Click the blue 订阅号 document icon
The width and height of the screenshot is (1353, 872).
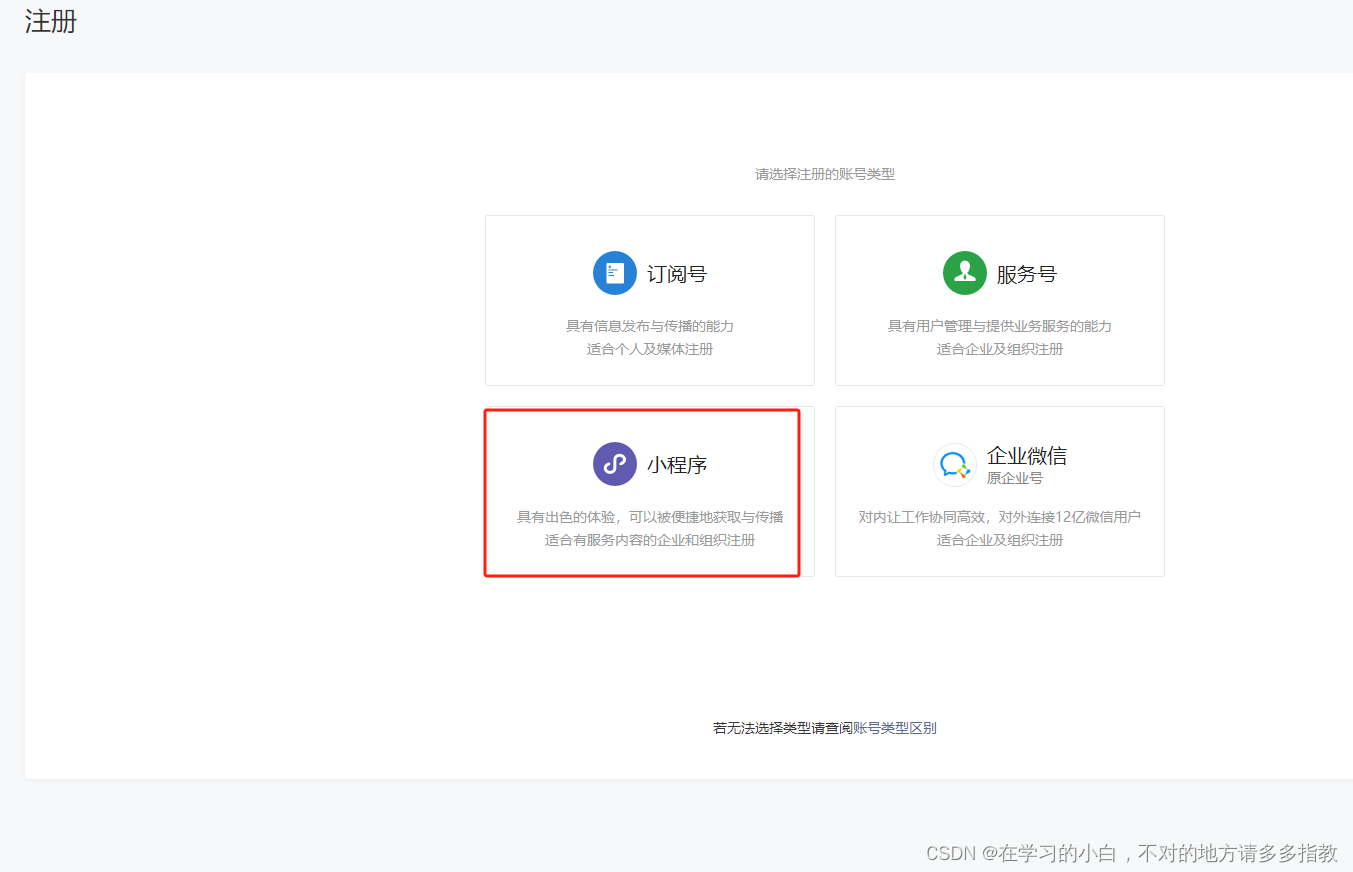(615, 273)
